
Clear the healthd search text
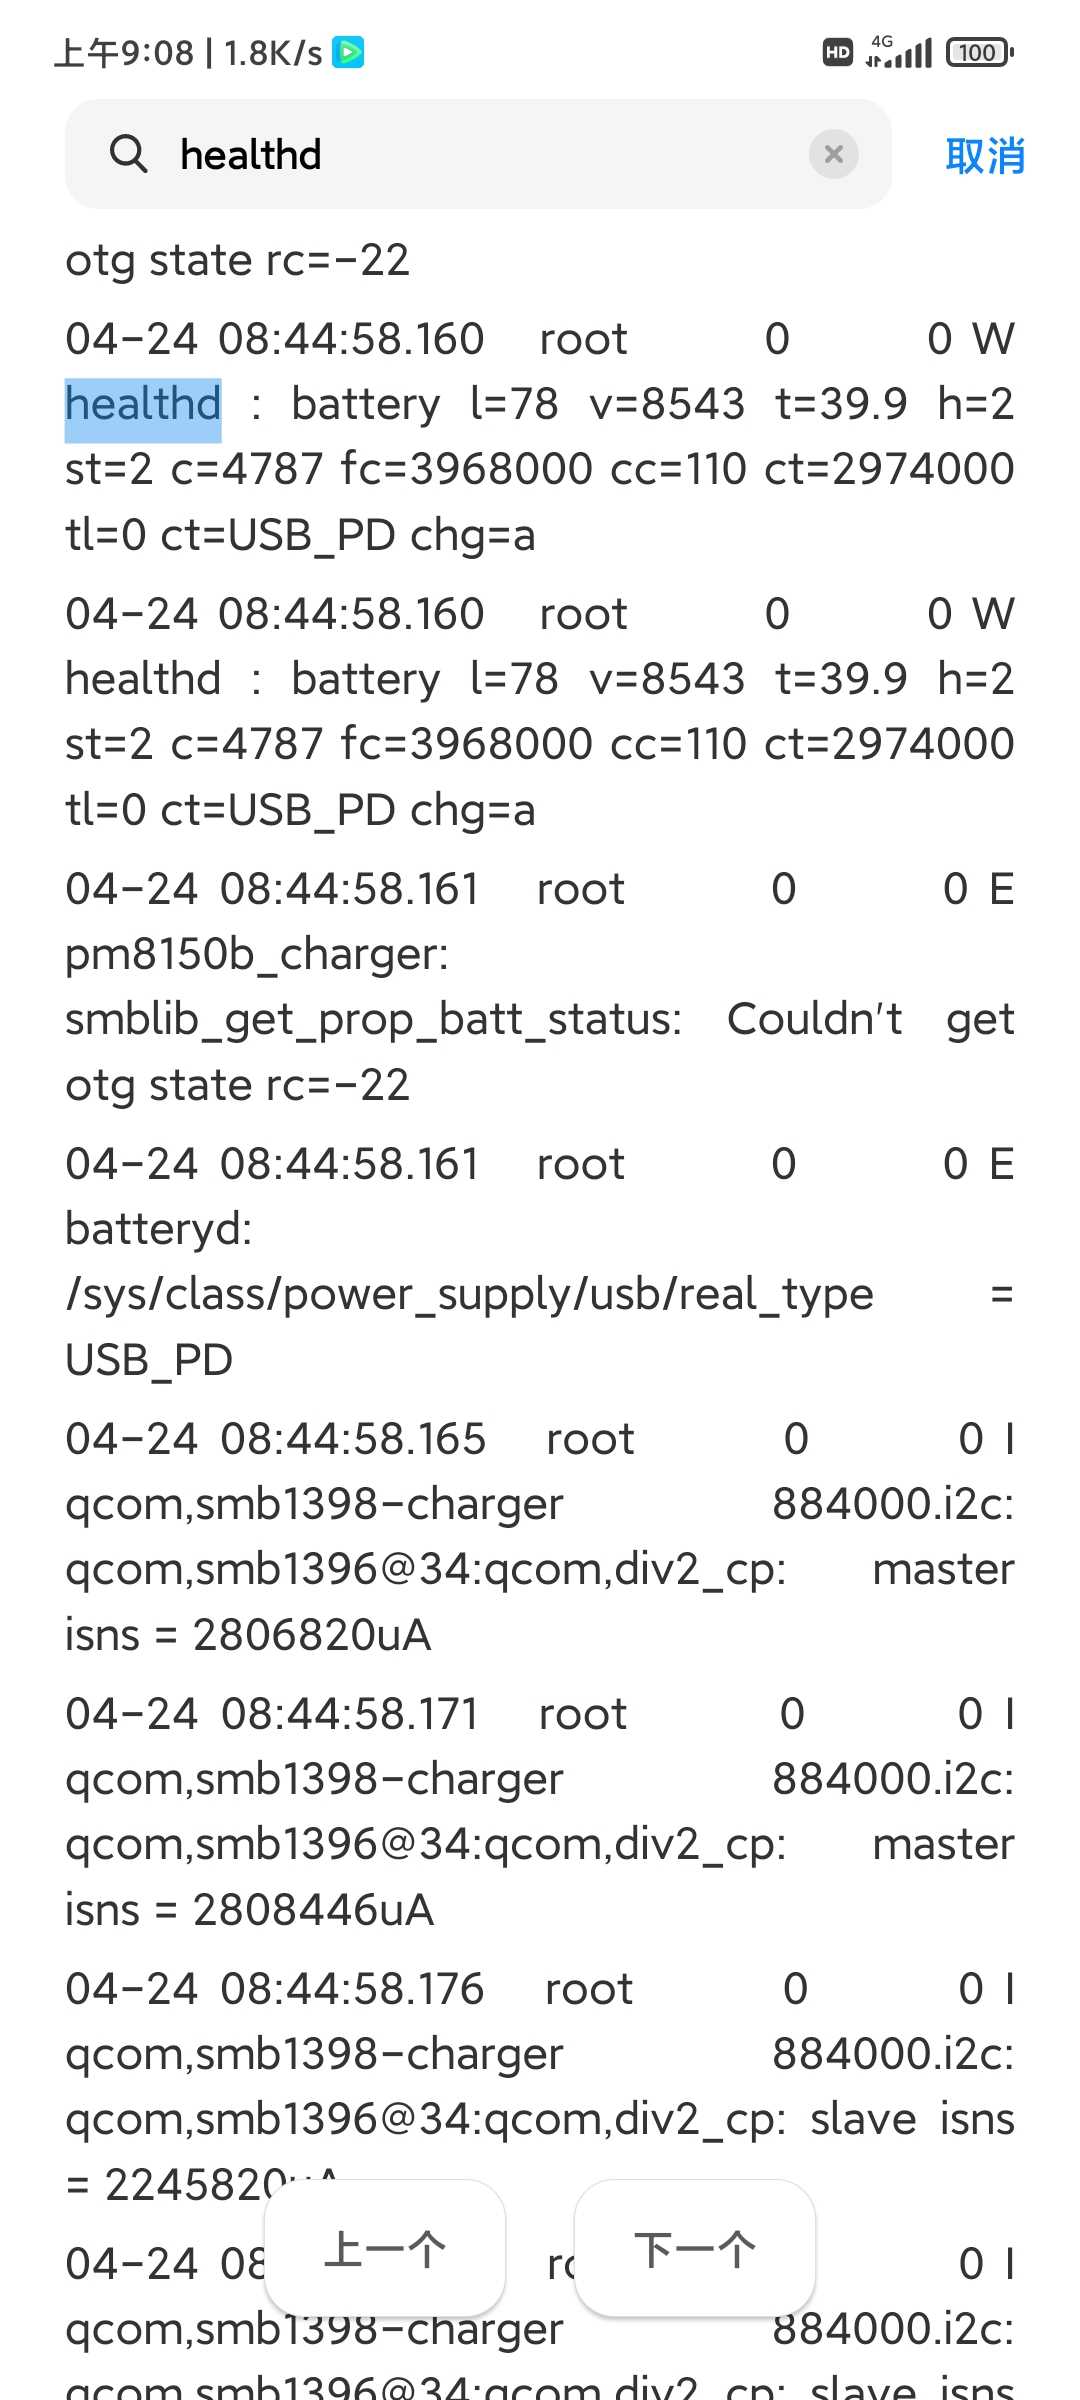[x=833, y=154]
